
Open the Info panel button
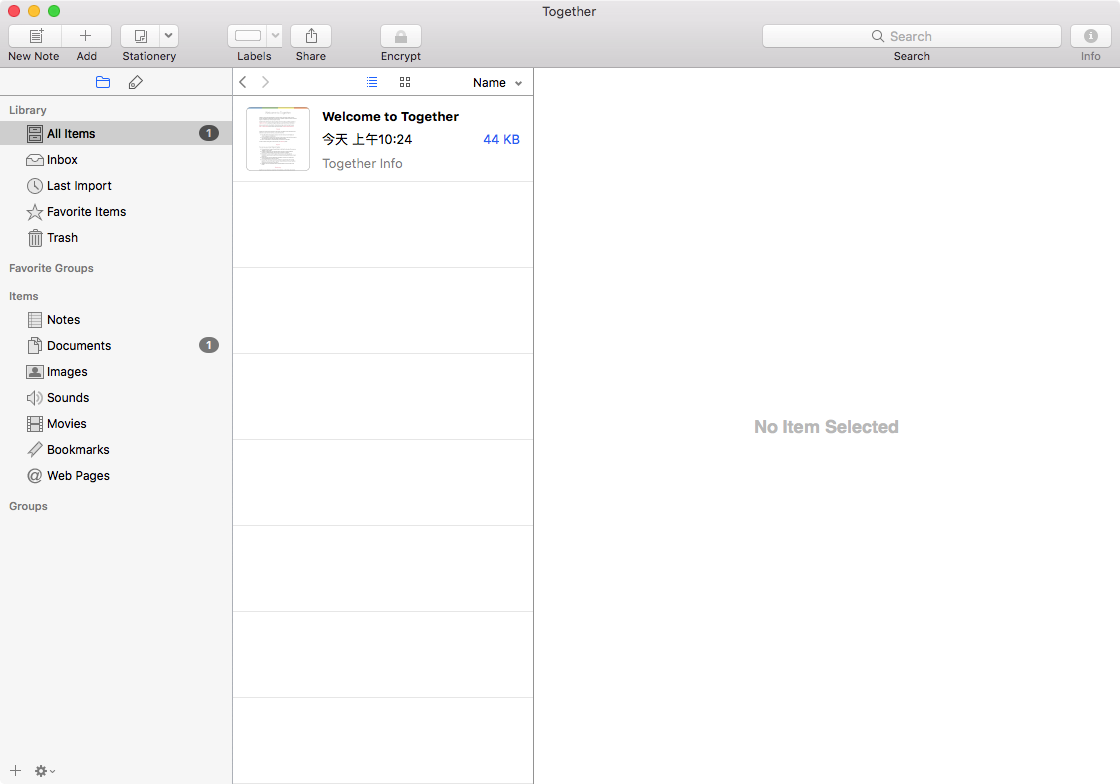point(1090,36)
